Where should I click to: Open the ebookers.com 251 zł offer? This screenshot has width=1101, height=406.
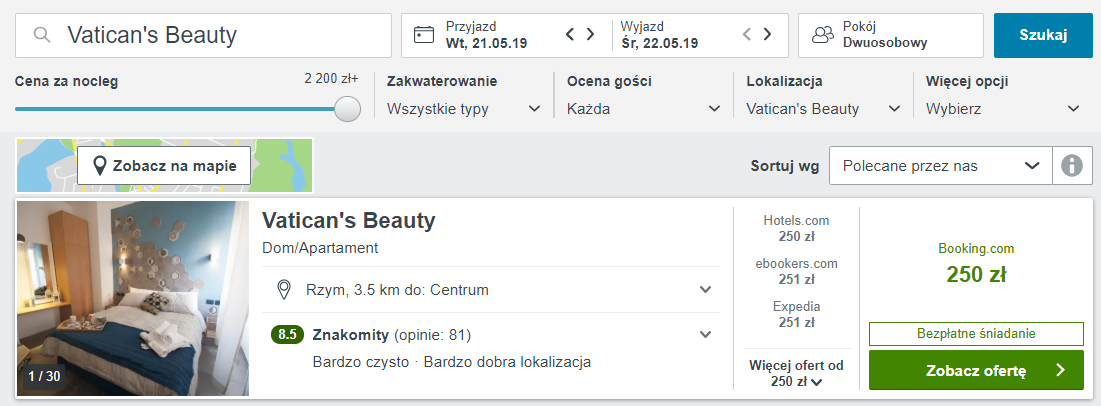click(x=796, y=271)
